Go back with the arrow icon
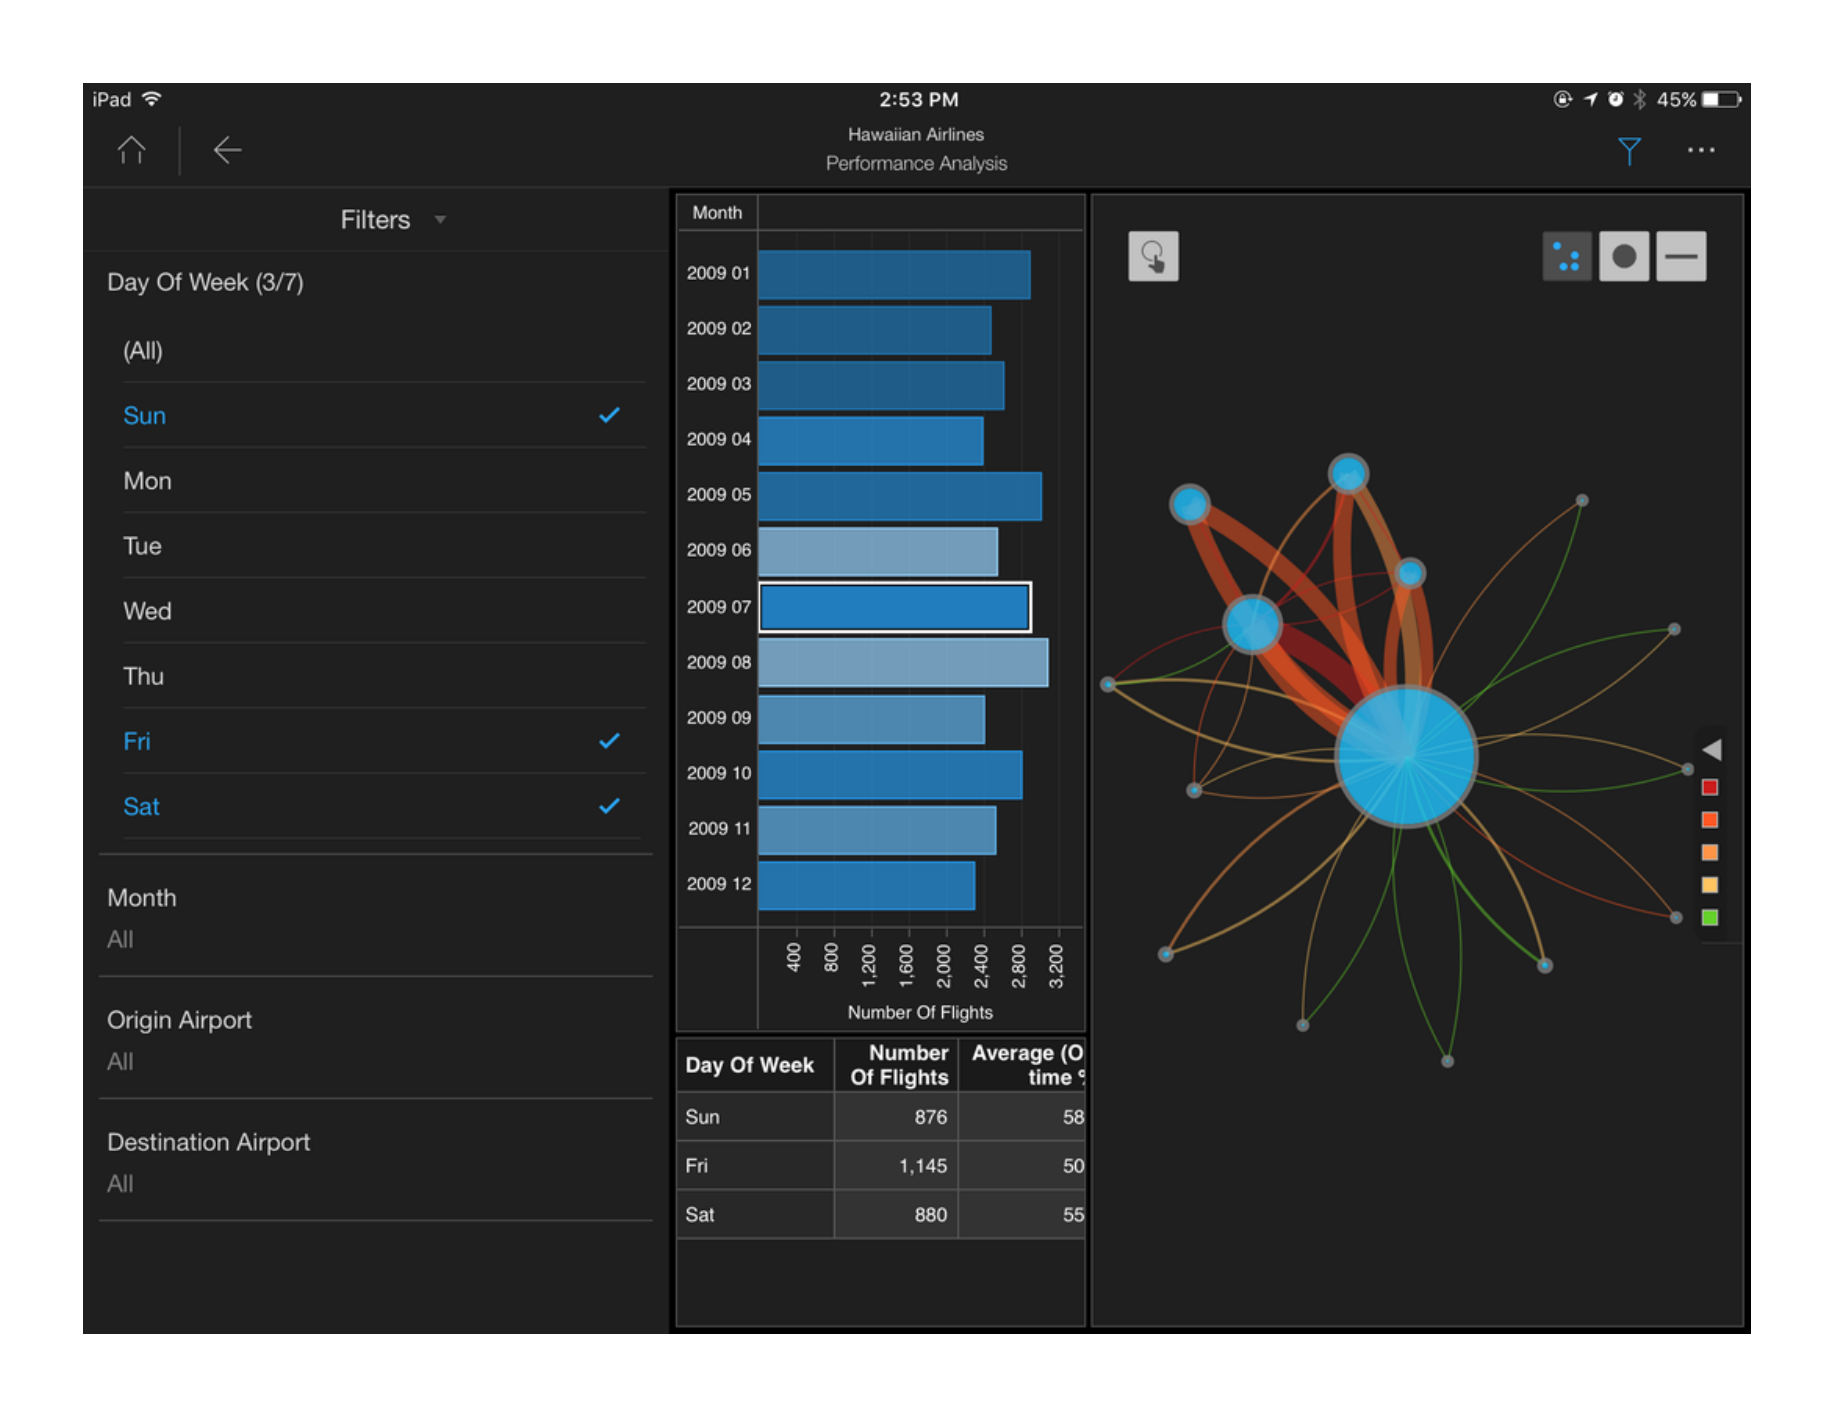The image size is (1834, 1417). pos(227,150)
